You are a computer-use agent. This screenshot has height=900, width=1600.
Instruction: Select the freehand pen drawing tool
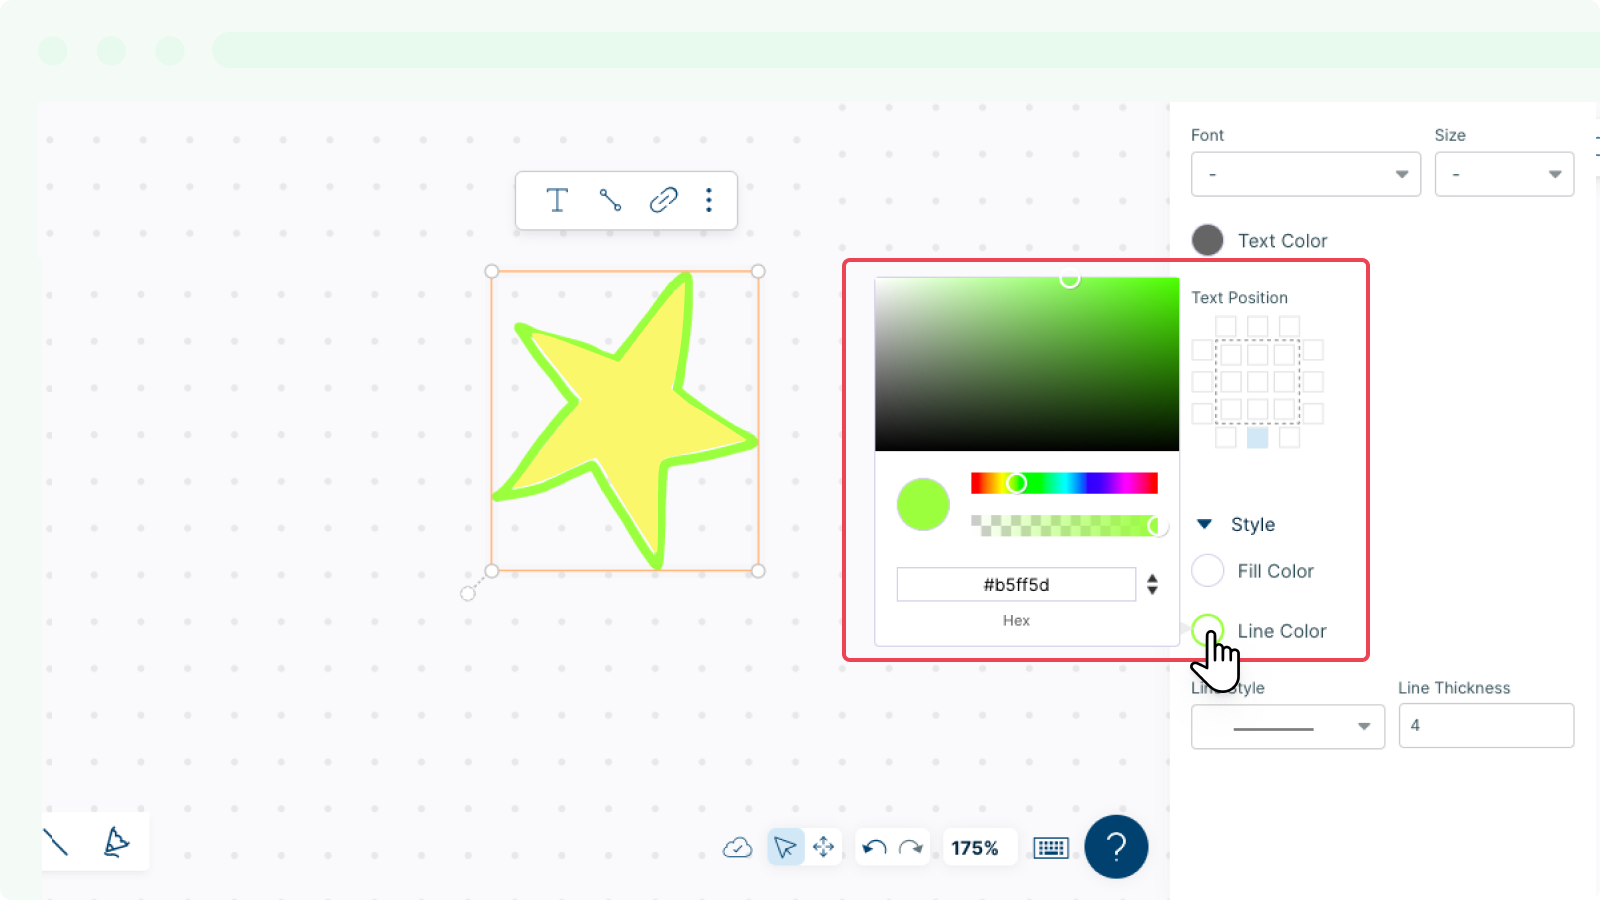[x=116, y=842]
